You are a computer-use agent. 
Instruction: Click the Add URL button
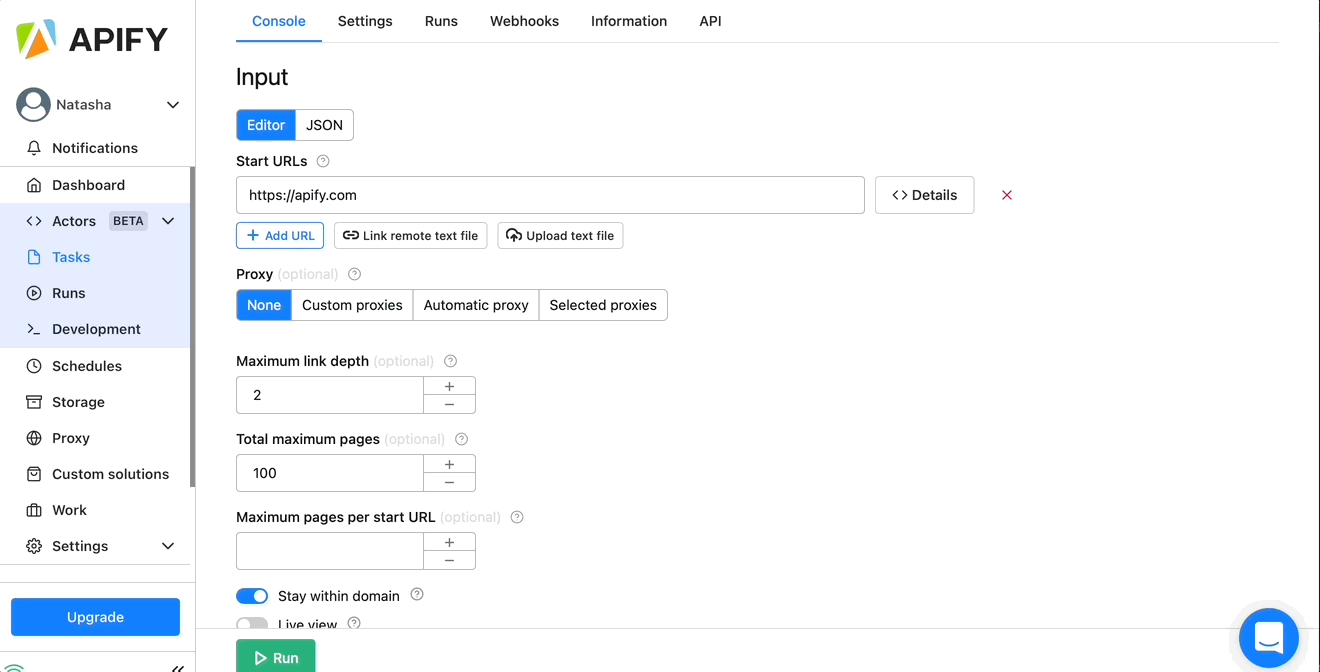(280, 236)
